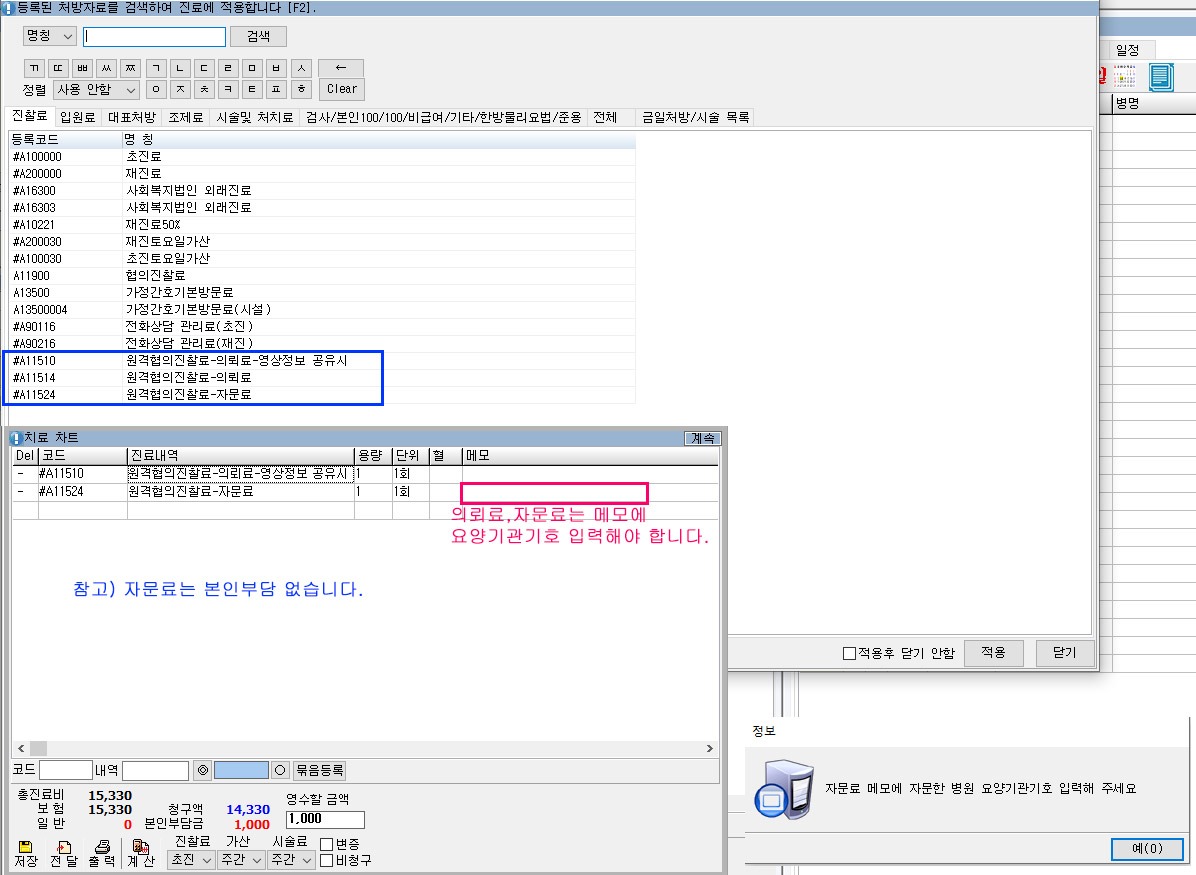1196x875 pixels.
Task: Expand the 정렬 사용 안함 dropdown
Action: pos(96,89)
